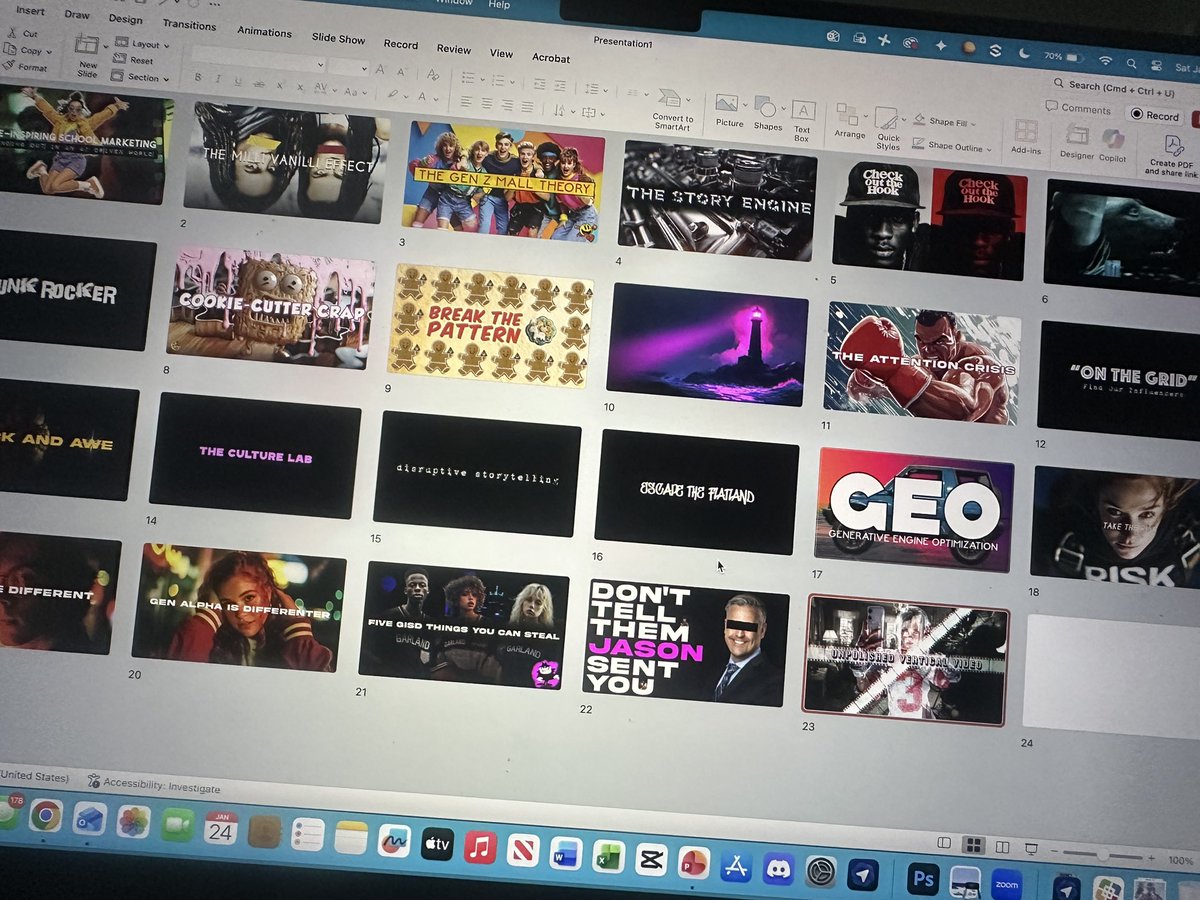Click Accessibility: Investigate in status bar
Image resolution: width=1200 pixels, height=900 pixels.
(x=153, y=785)
